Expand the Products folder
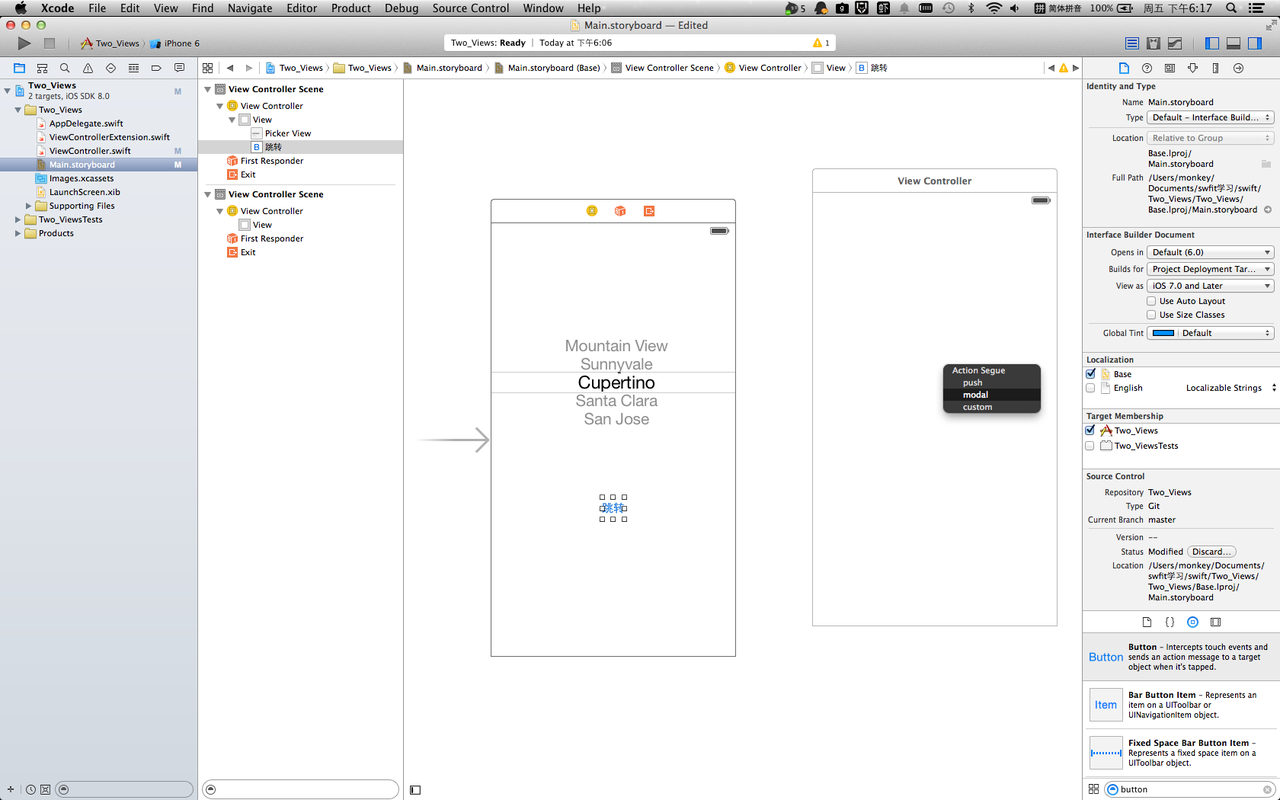The height and width of the screenshot is (800, 1280). point(18,233)
